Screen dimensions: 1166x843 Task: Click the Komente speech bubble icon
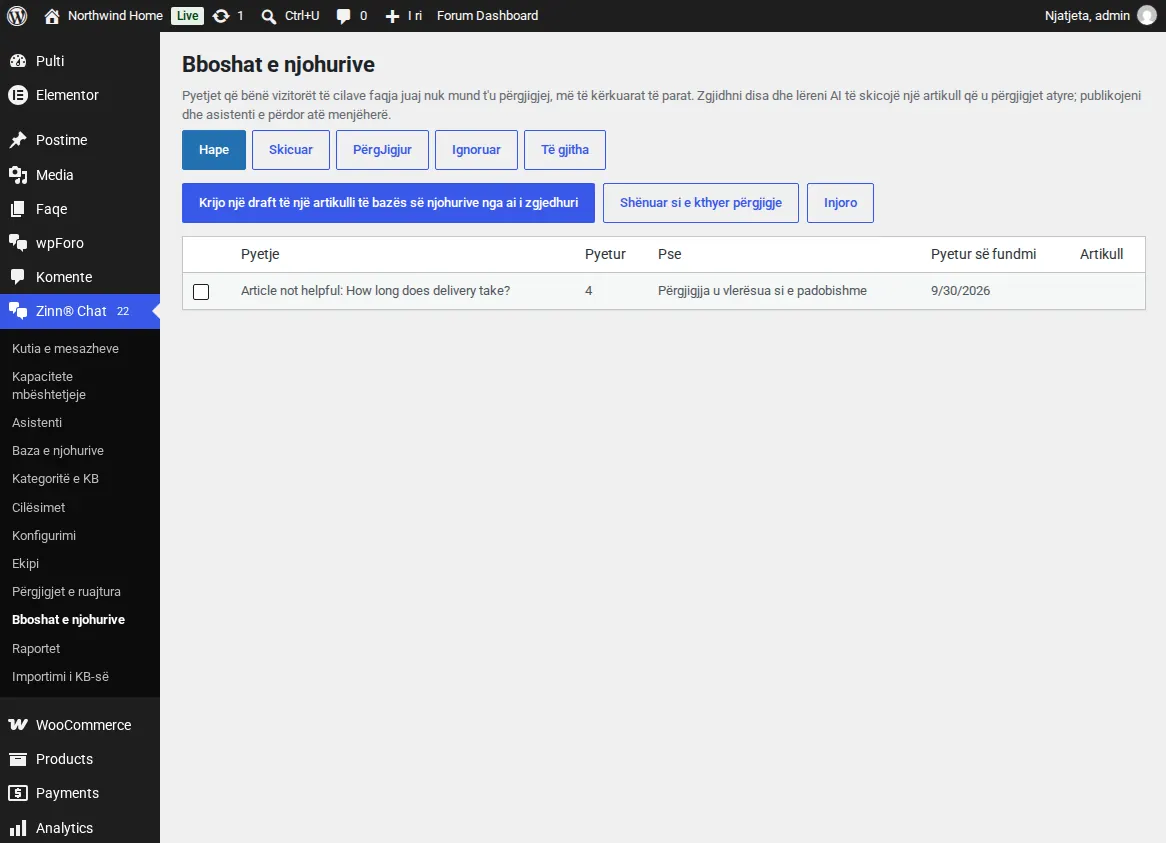click(x=18, y=277)
